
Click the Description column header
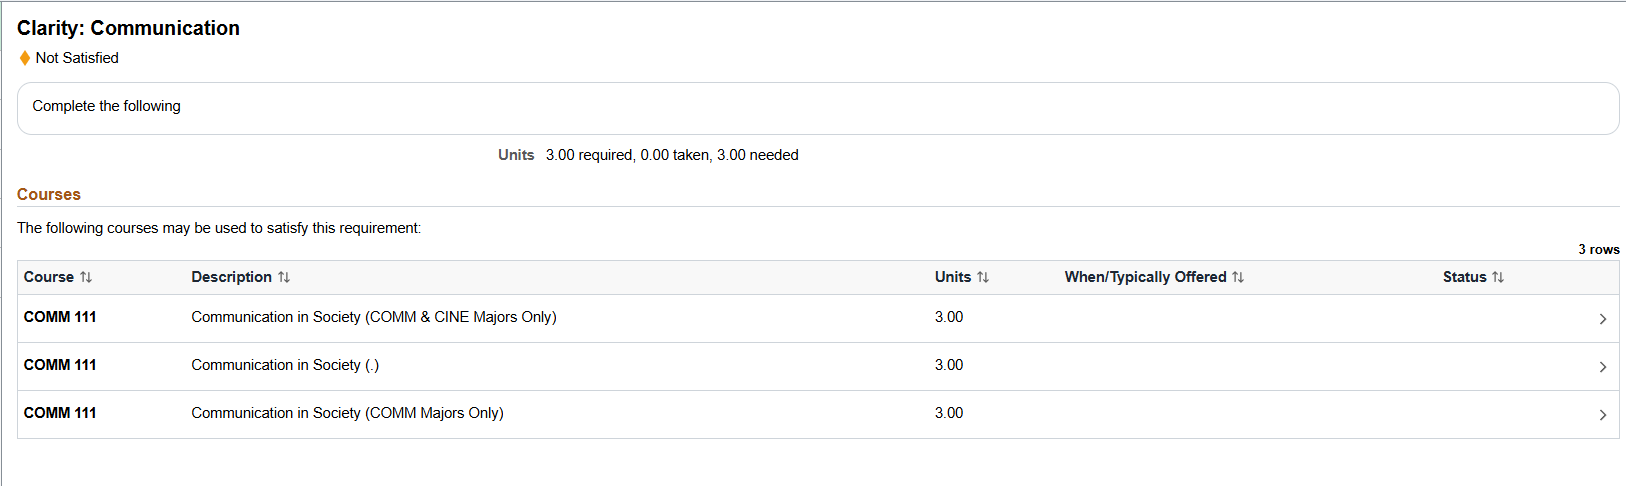coord(231,277)
